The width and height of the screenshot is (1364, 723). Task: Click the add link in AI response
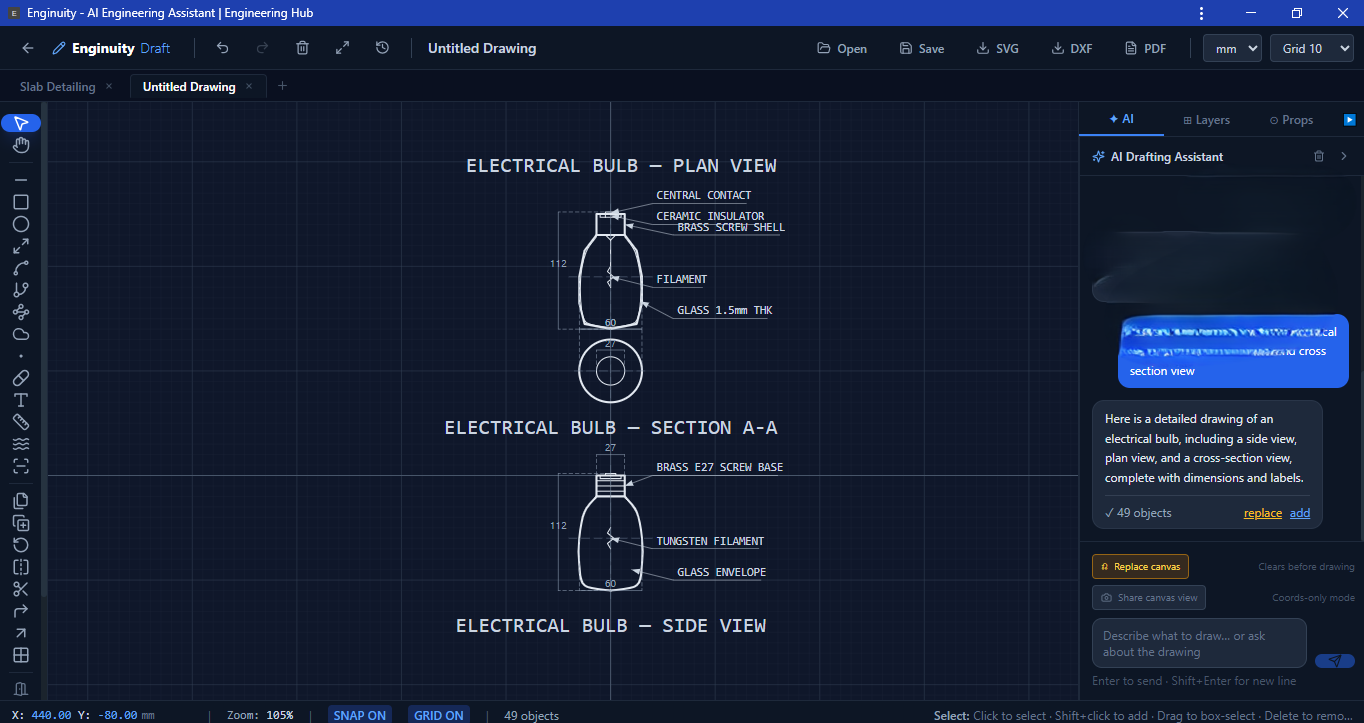1300,513
